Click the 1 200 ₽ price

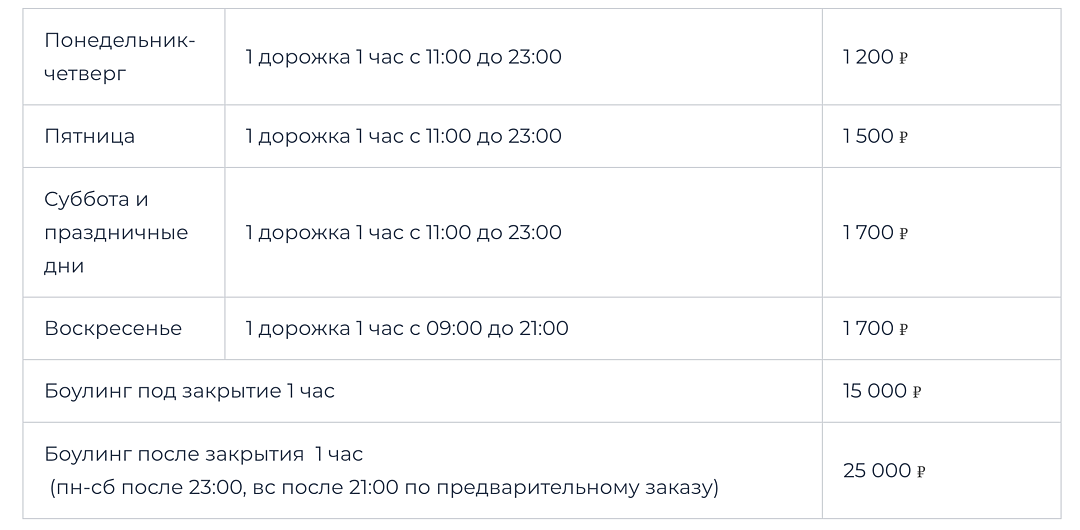(x=875, y=57)
